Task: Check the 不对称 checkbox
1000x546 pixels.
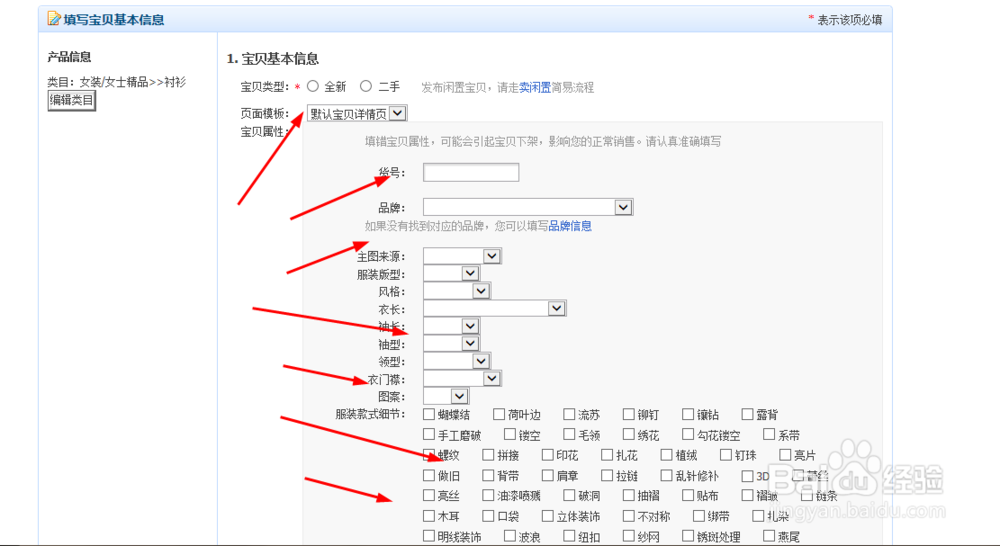Action: click(x=629, y=515)
